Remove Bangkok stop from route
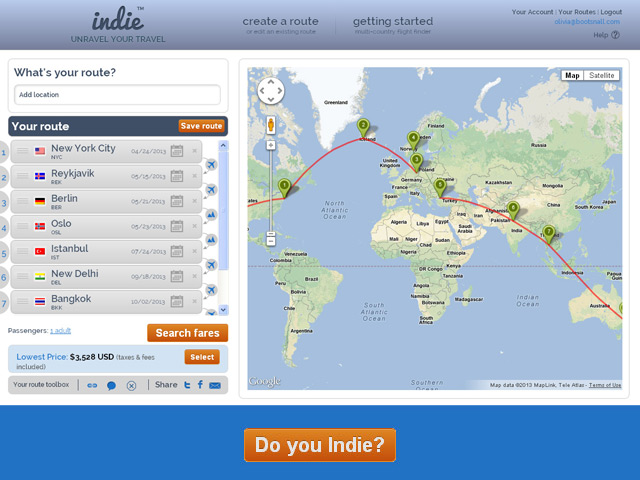640x480 pixels. coord(195,301)
